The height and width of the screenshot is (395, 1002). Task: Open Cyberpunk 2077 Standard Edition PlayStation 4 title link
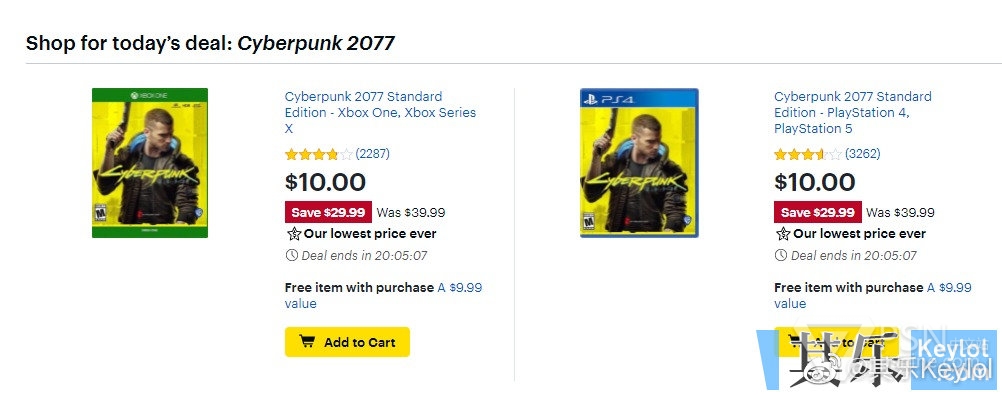click(x=852, y=112)
